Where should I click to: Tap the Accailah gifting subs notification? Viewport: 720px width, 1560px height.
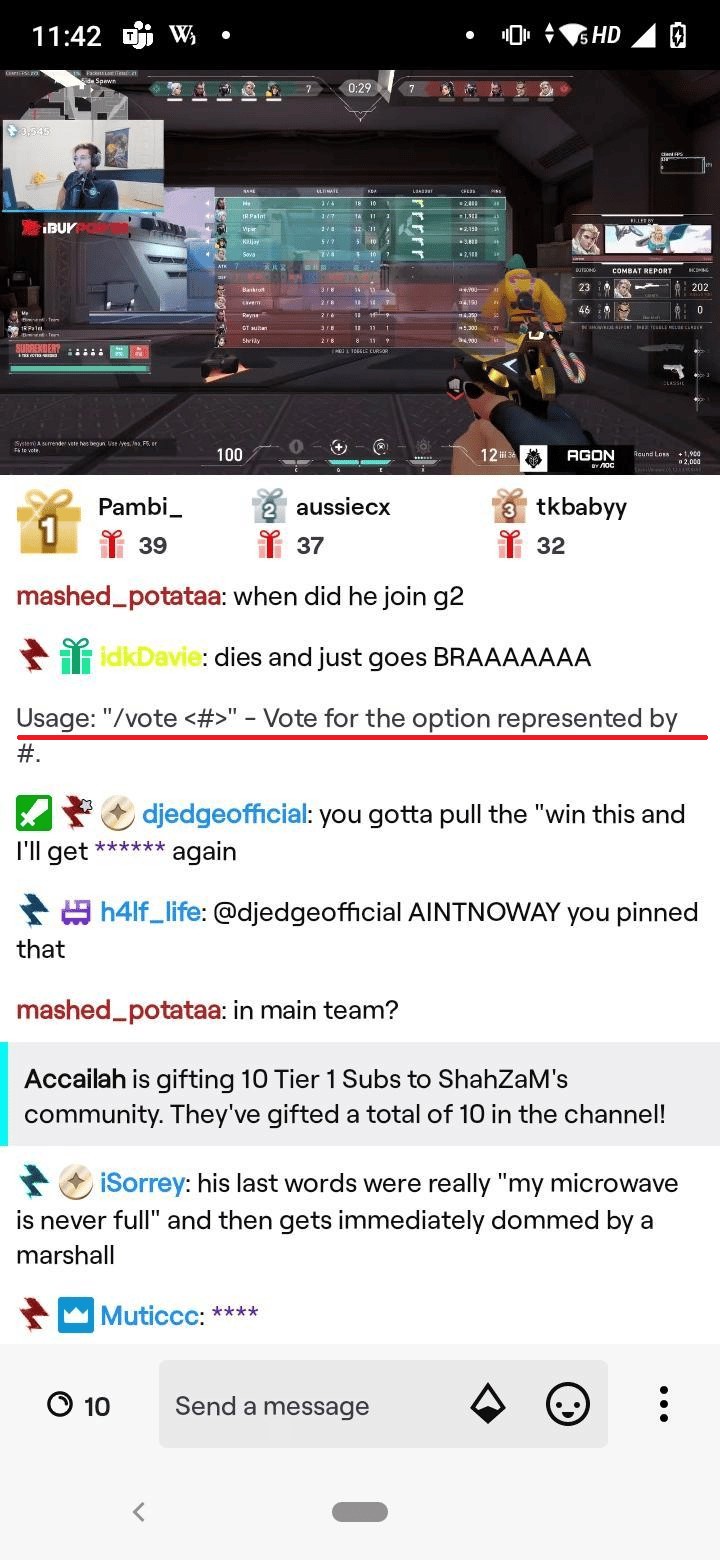[x=360, y=1095]
